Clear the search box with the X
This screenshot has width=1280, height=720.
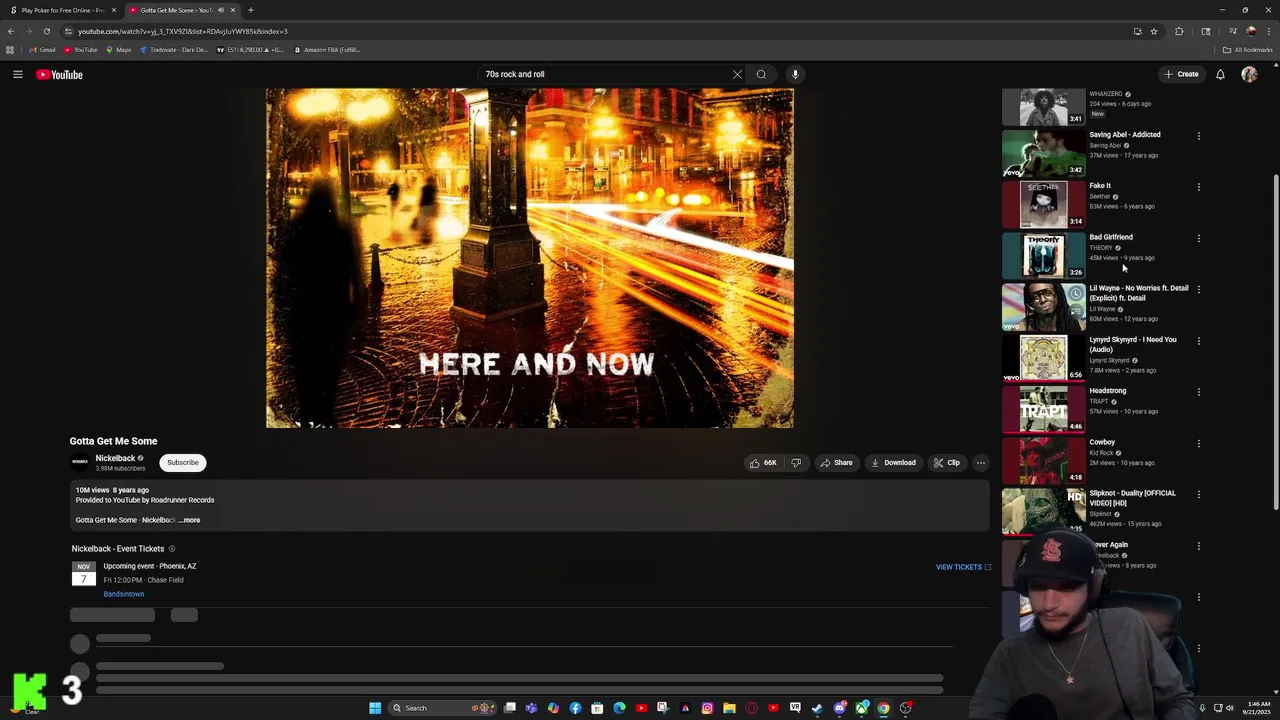click(737, 74)
